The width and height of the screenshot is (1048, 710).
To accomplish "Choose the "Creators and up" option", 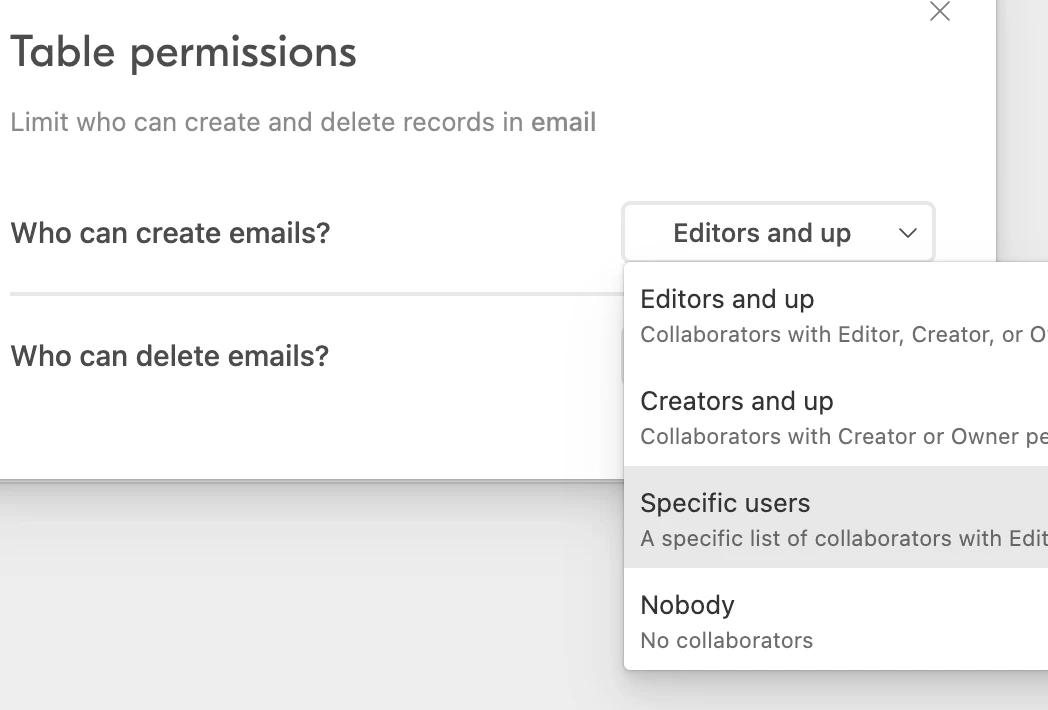I will point(835,416).
